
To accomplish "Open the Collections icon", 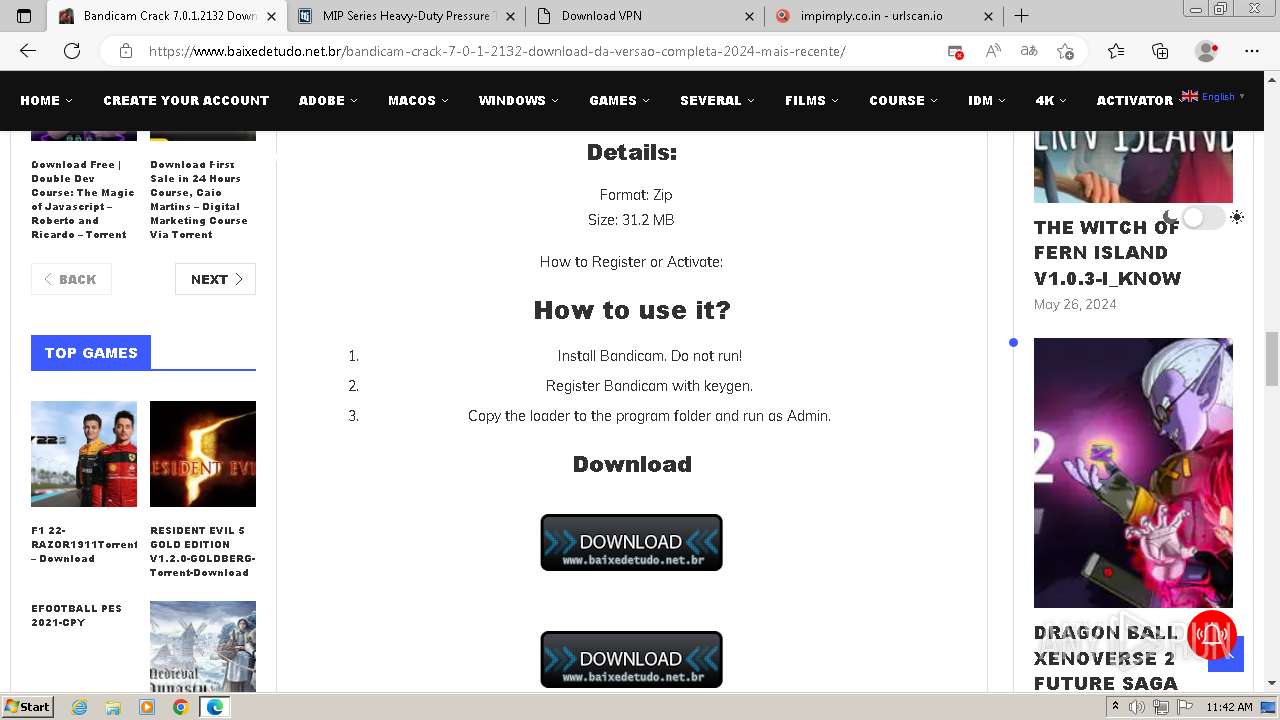I will pos(1160,51).
